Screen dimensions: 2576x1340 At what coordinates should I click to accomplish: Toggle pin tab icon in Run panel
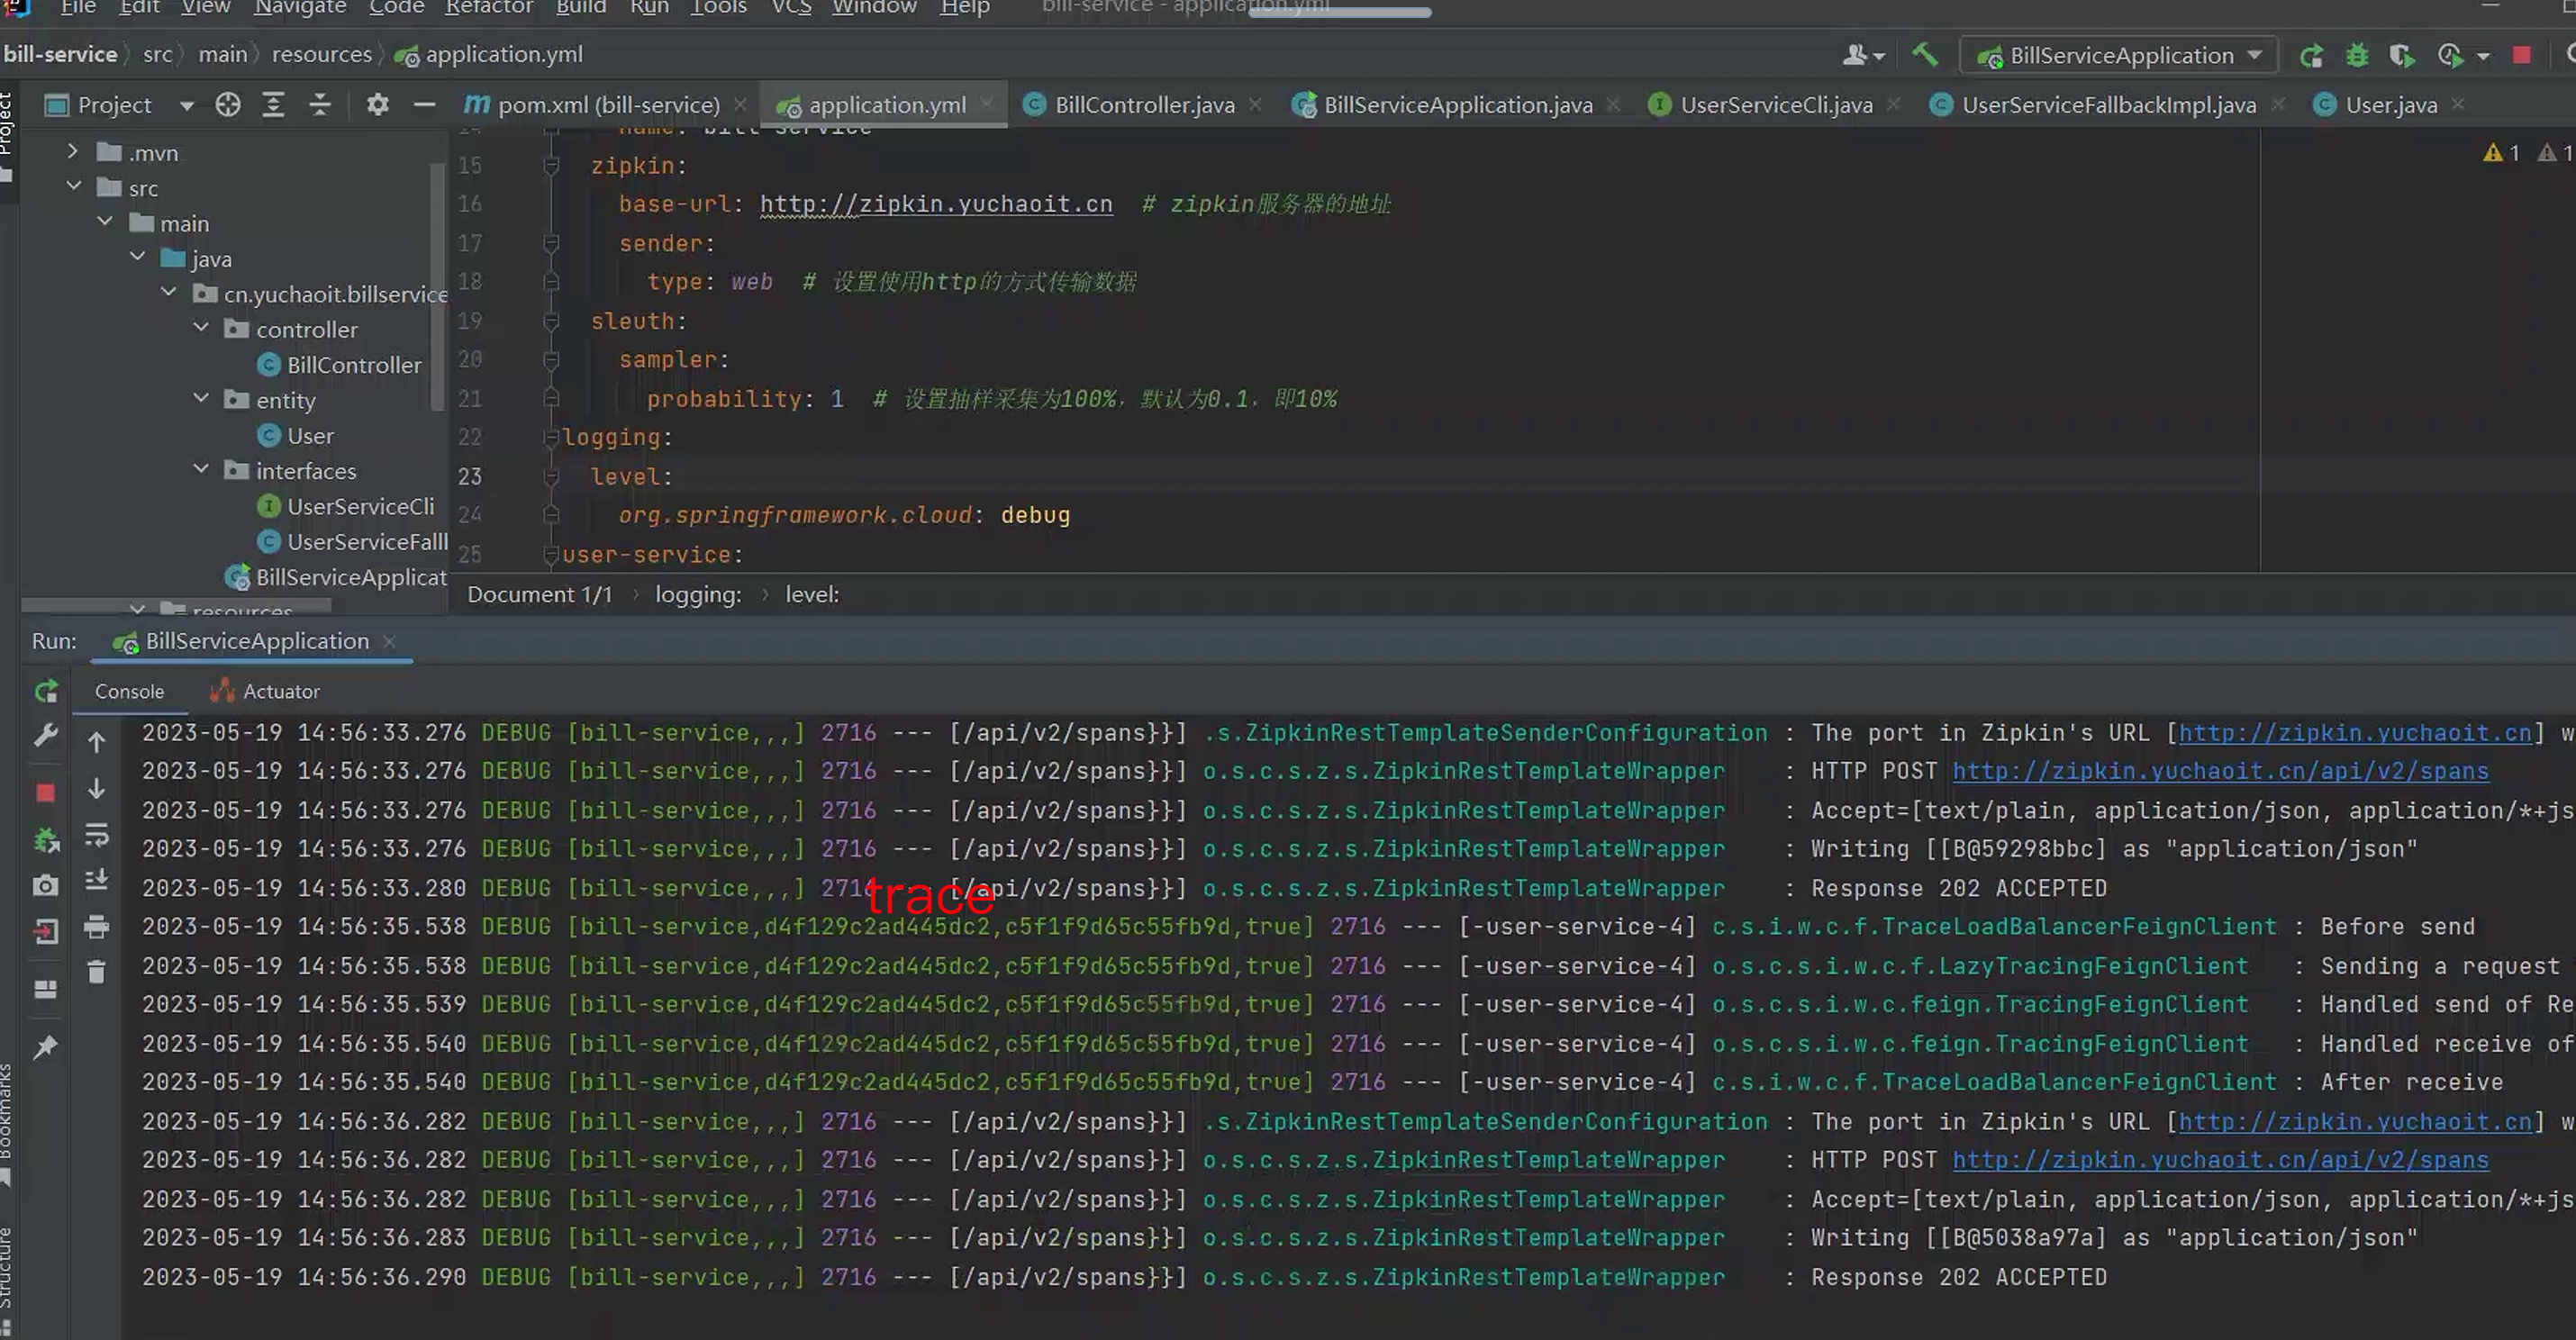(46, 1047)
